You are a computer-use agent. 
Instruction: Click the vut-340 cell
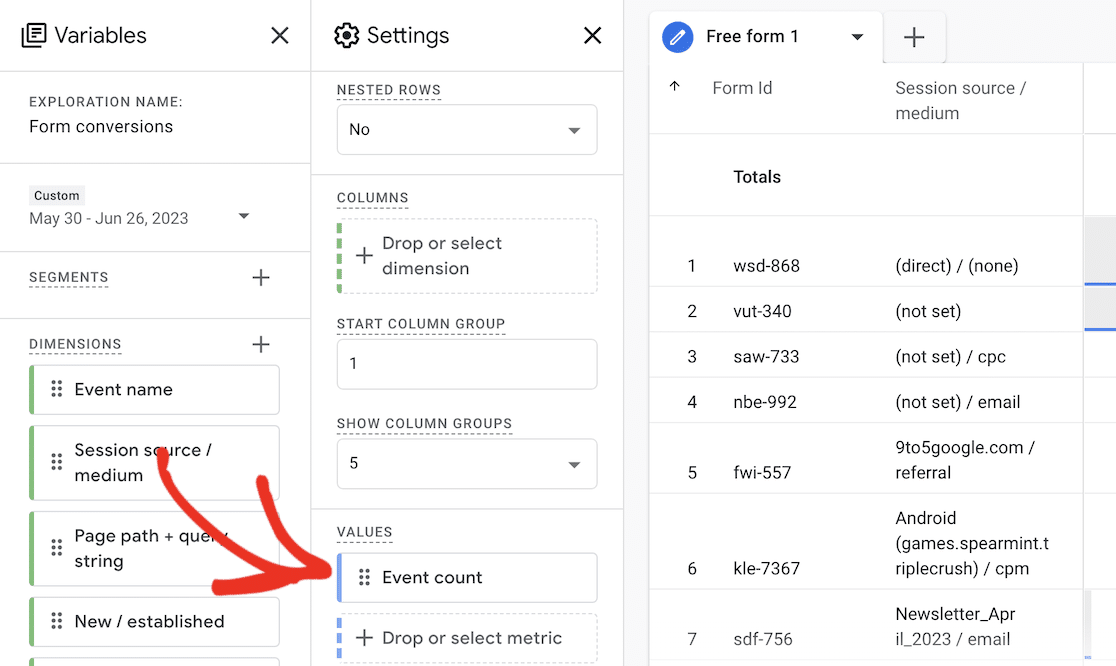click(762, 311)
